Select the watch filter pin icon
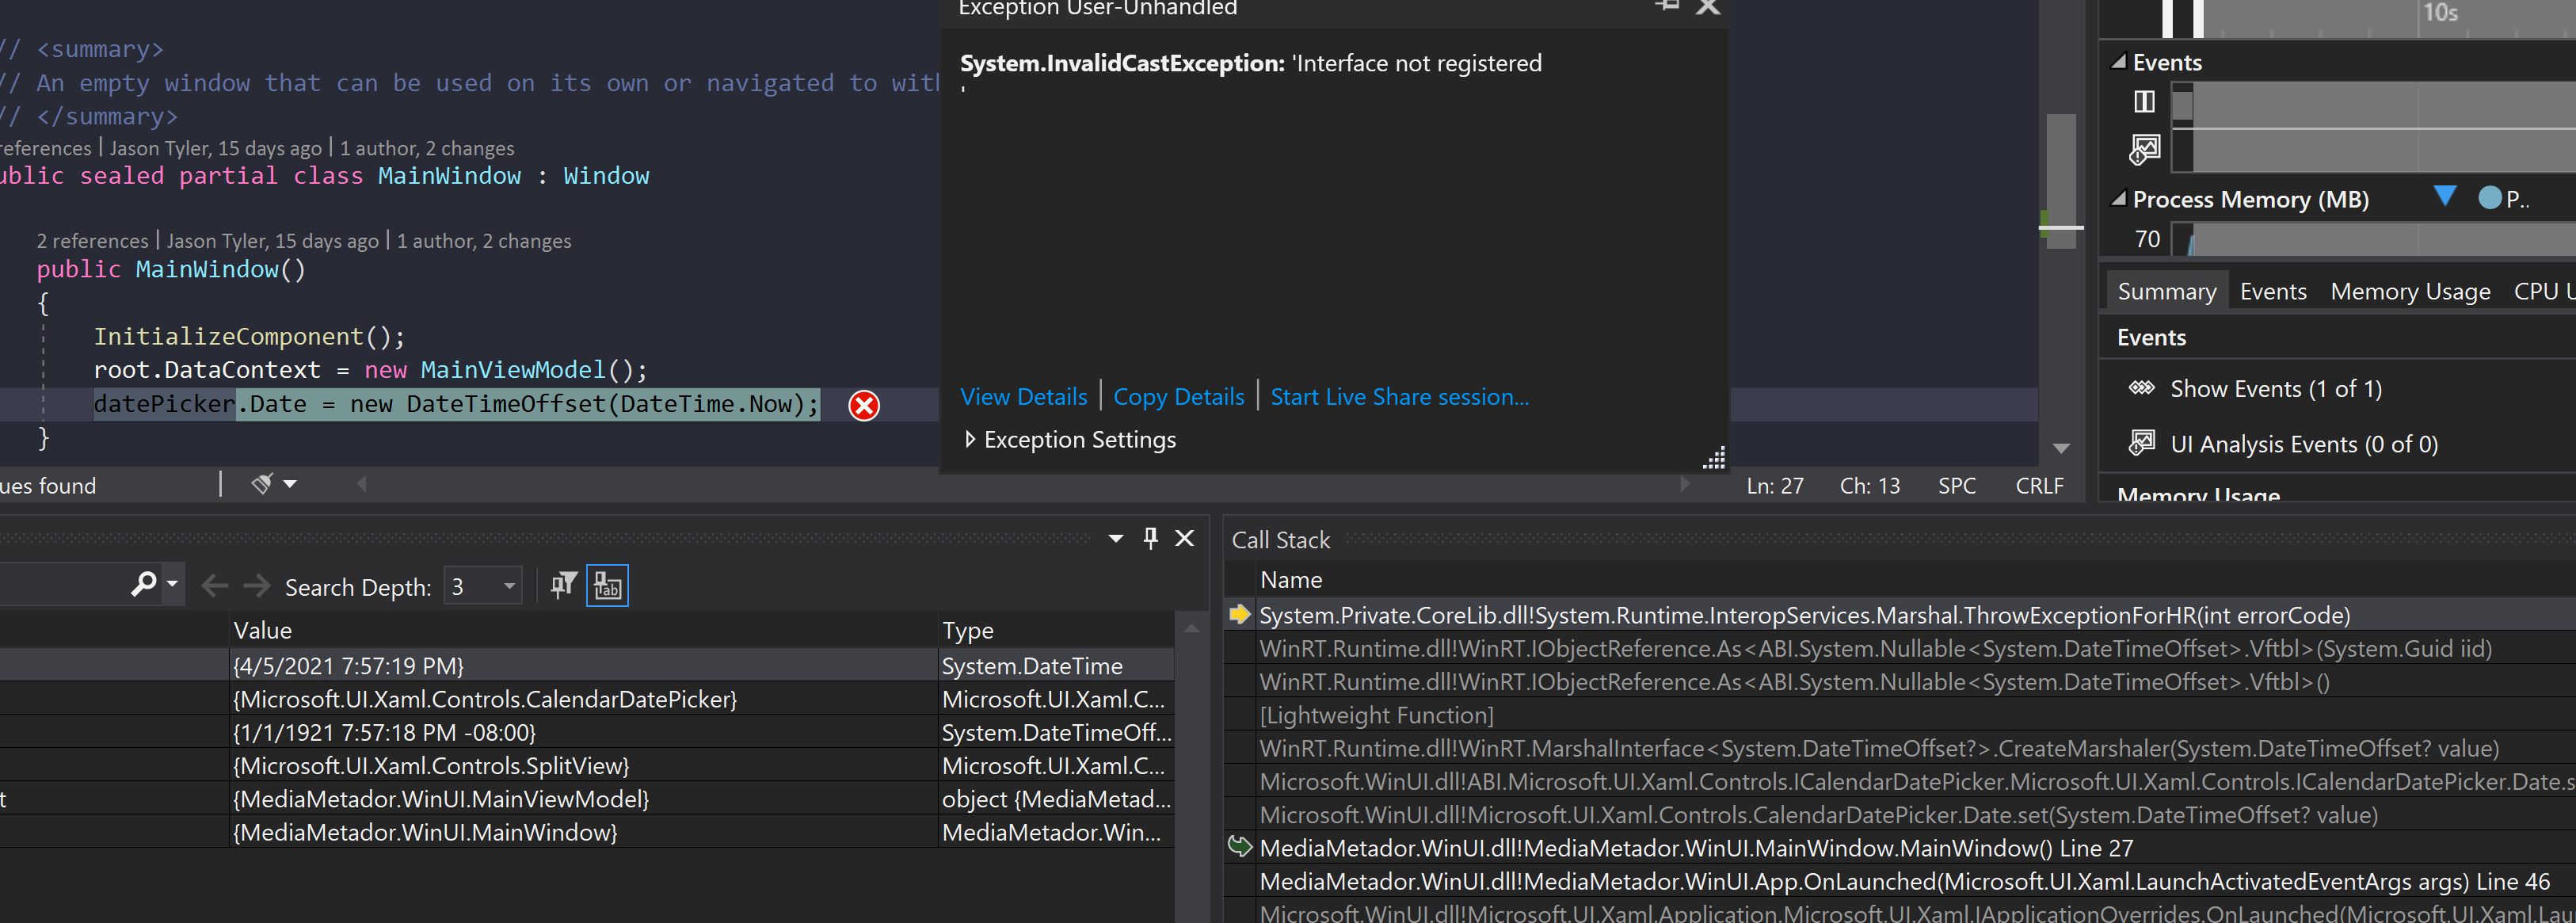 click(563, 584)
